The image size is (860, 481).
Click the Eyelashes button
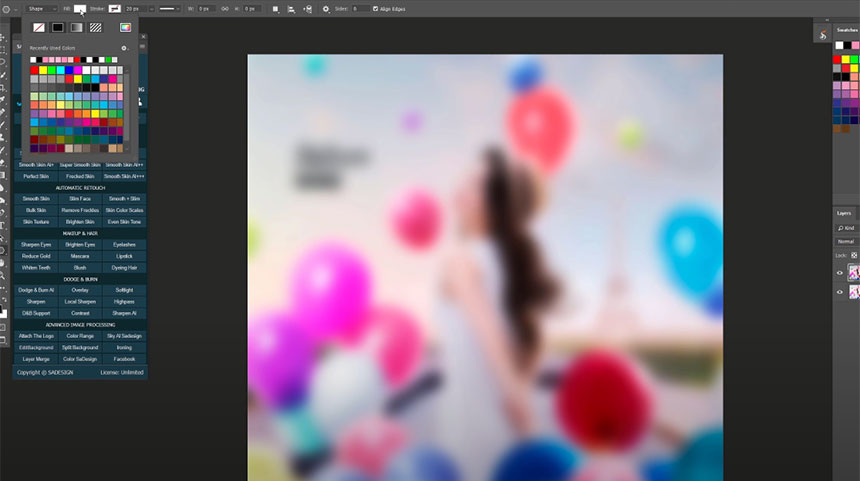tap(125, 245)
